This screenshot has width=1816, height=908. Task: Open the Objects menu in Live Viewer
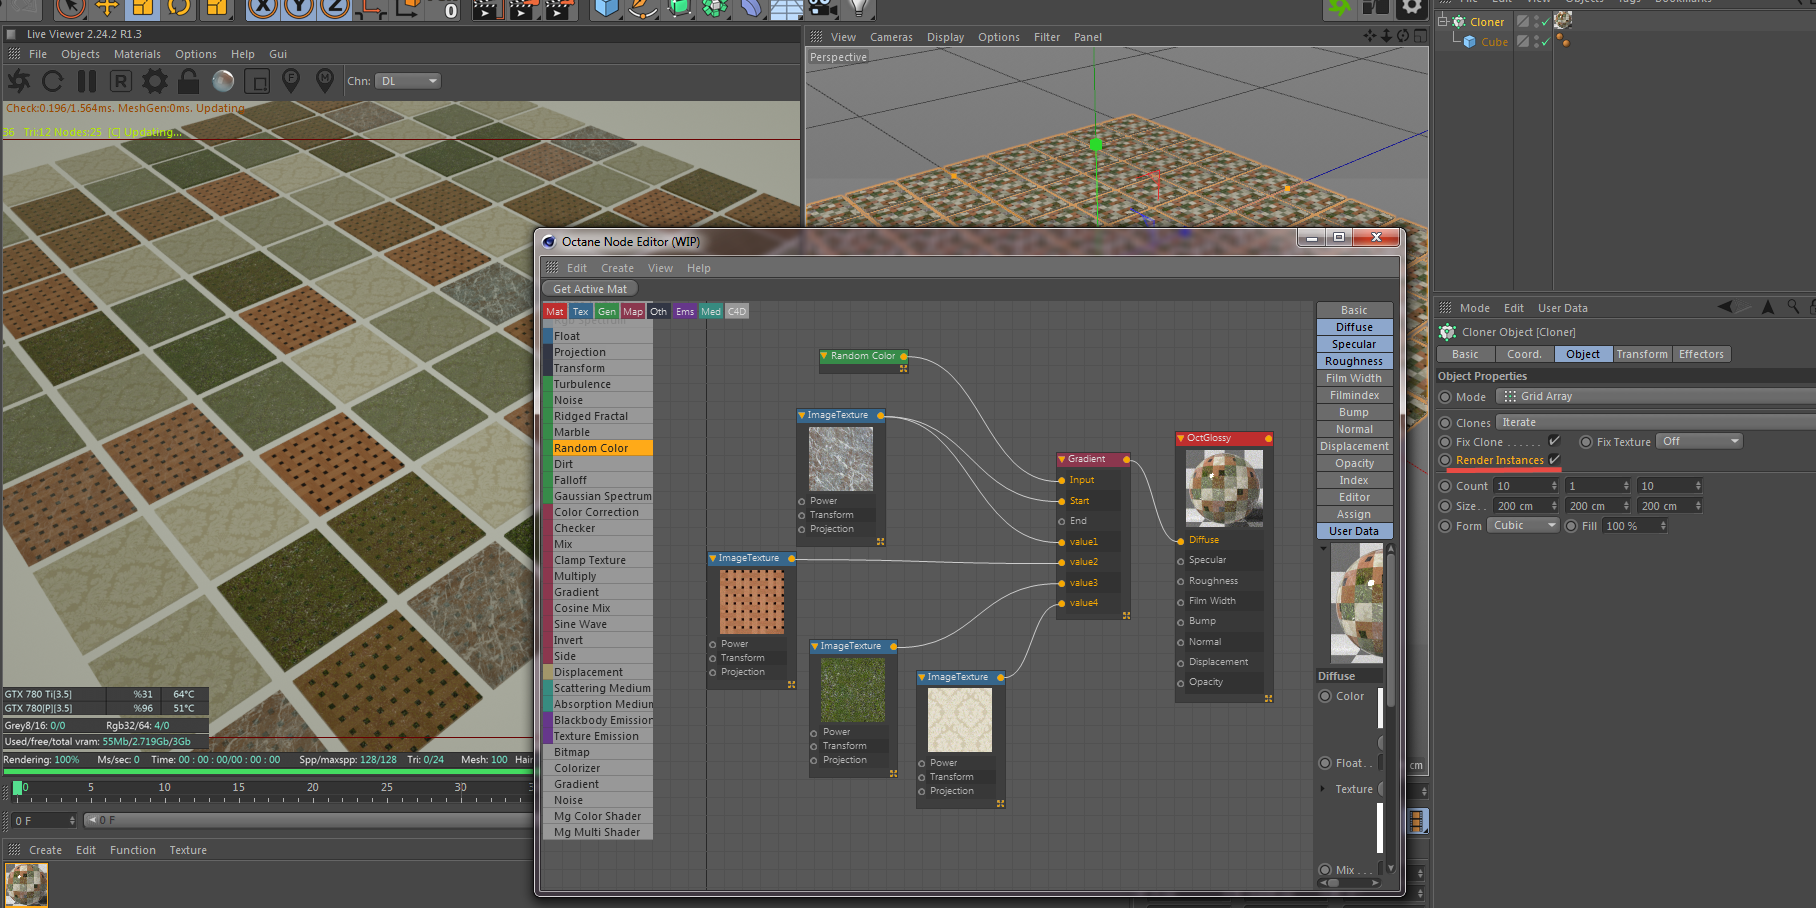(x=80, y=54)
